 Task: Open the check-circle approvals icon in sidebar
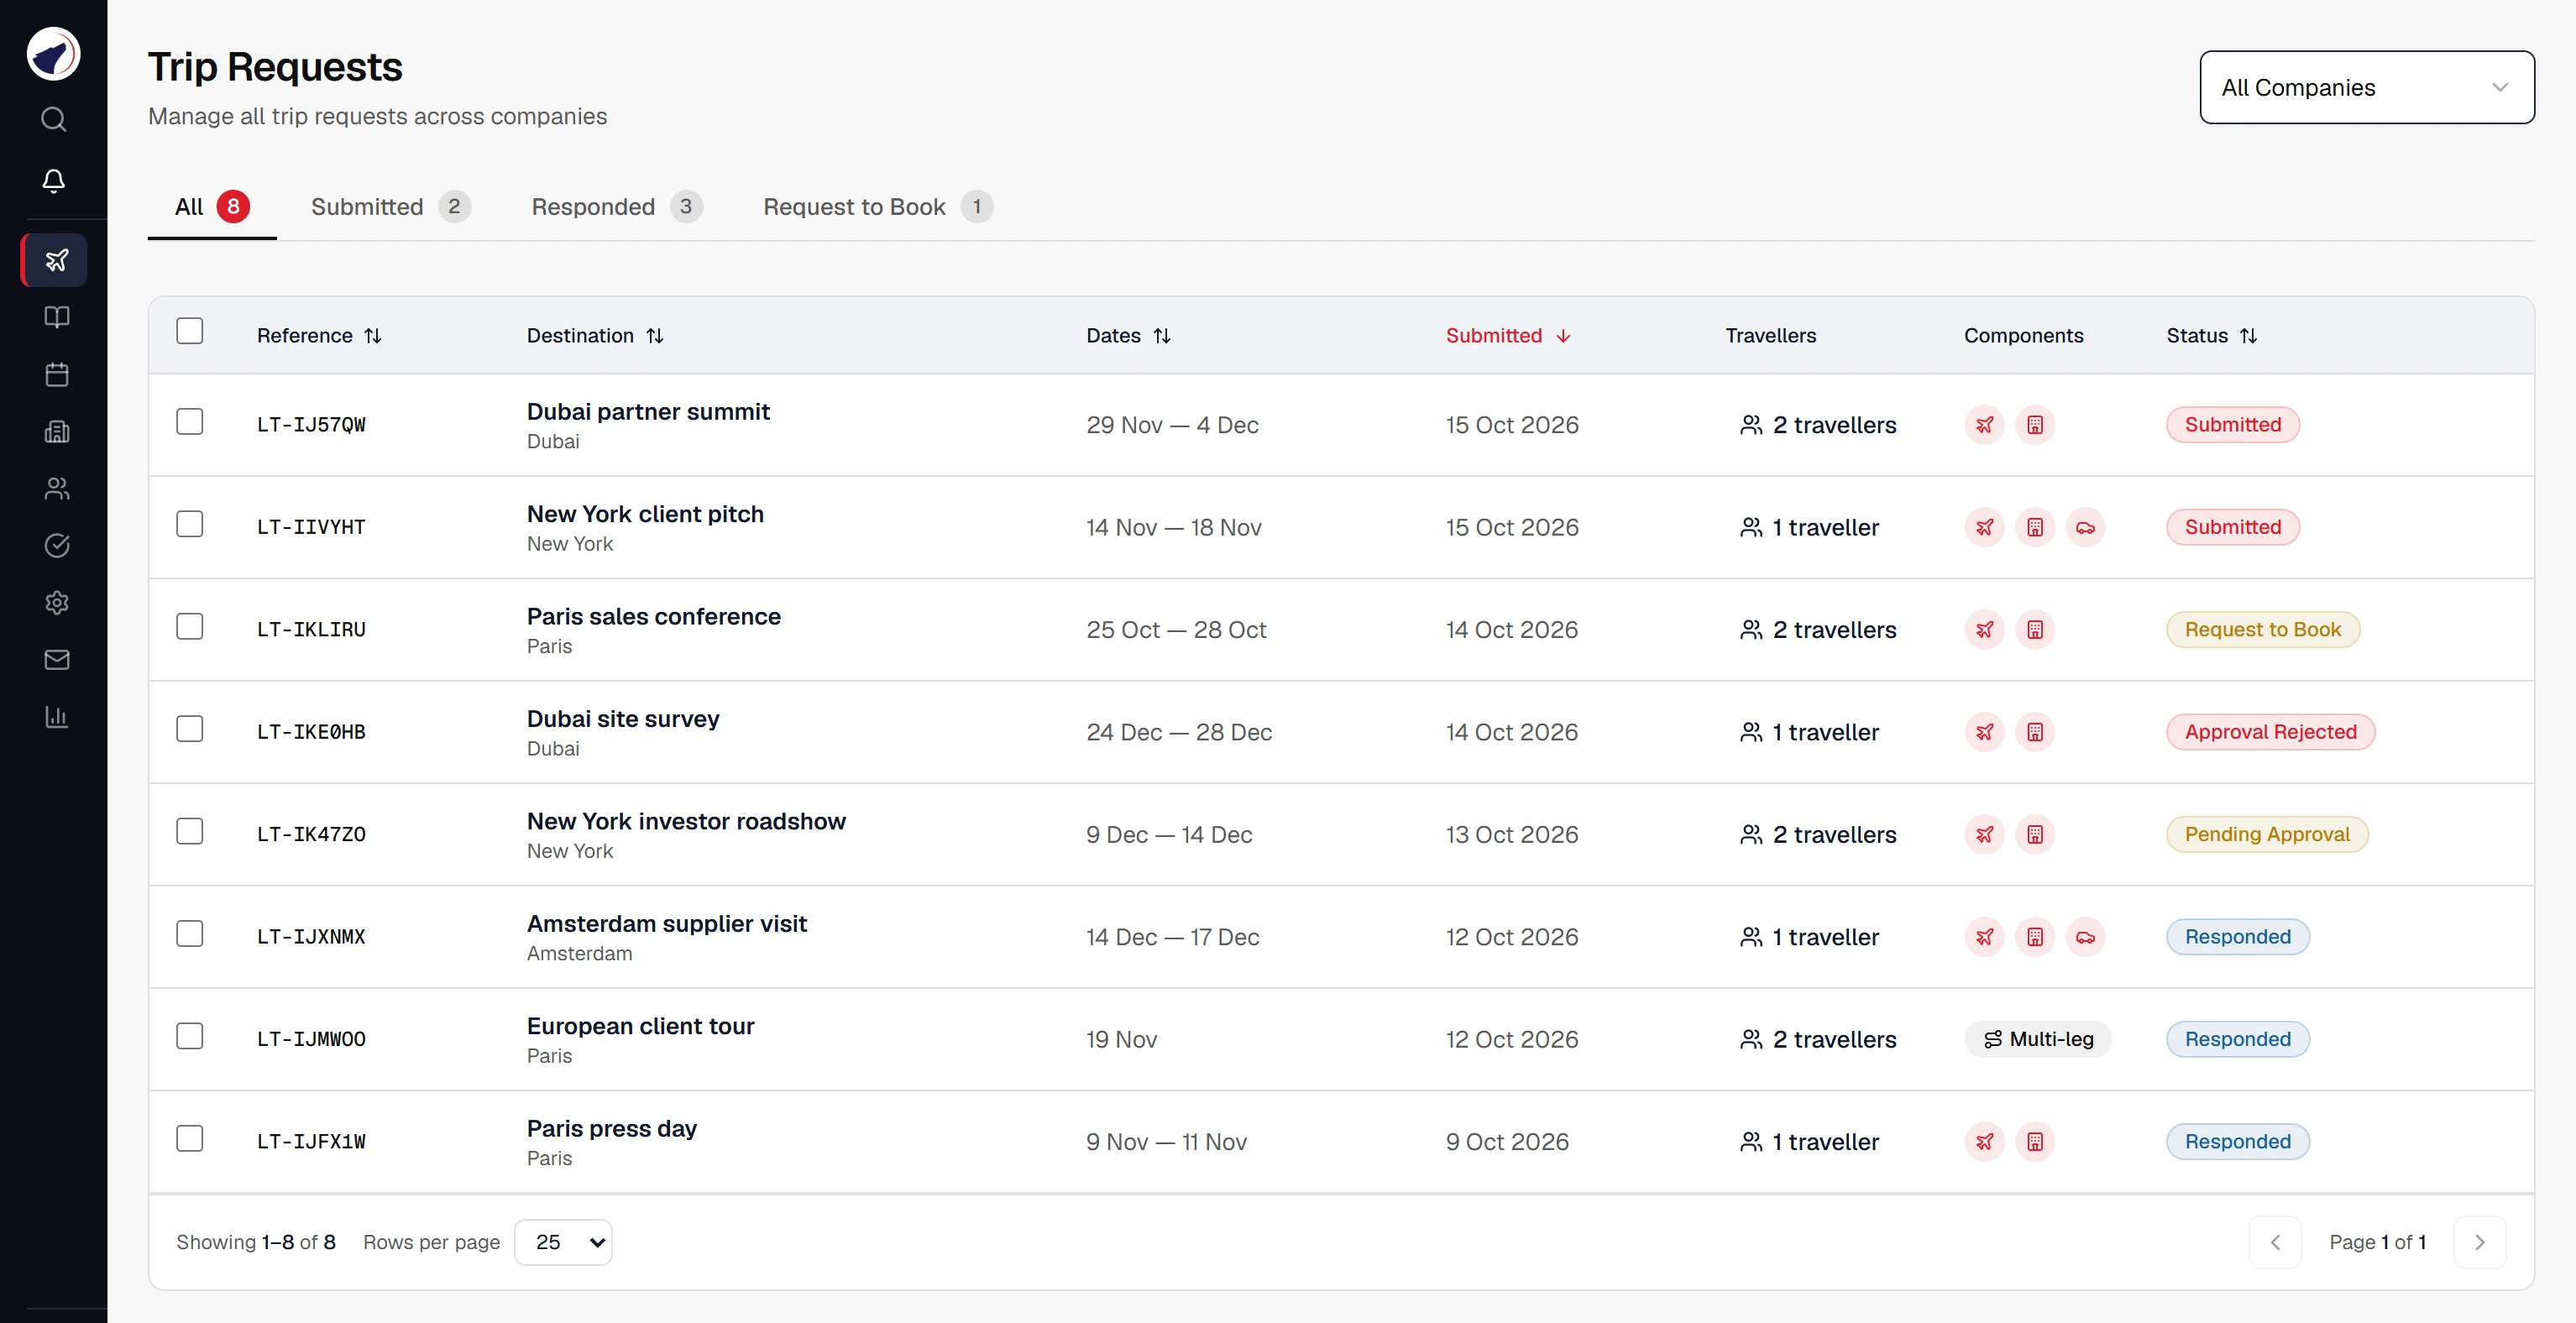point(56,545)
